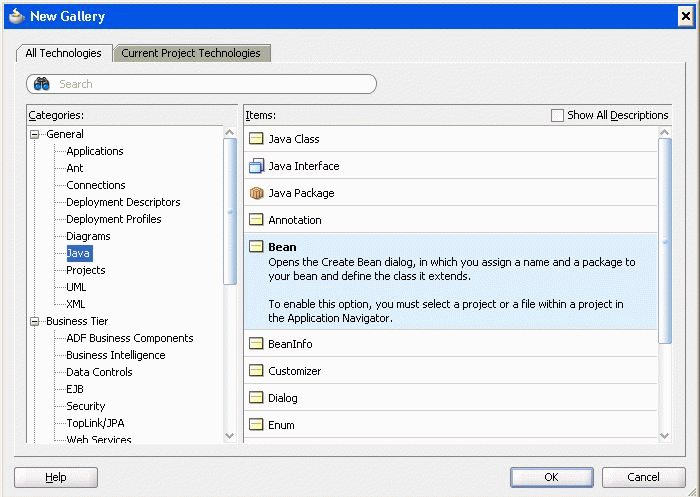
Task: Click the Annotation item icon
Action: pyautogui.click(x=256, y=220)
